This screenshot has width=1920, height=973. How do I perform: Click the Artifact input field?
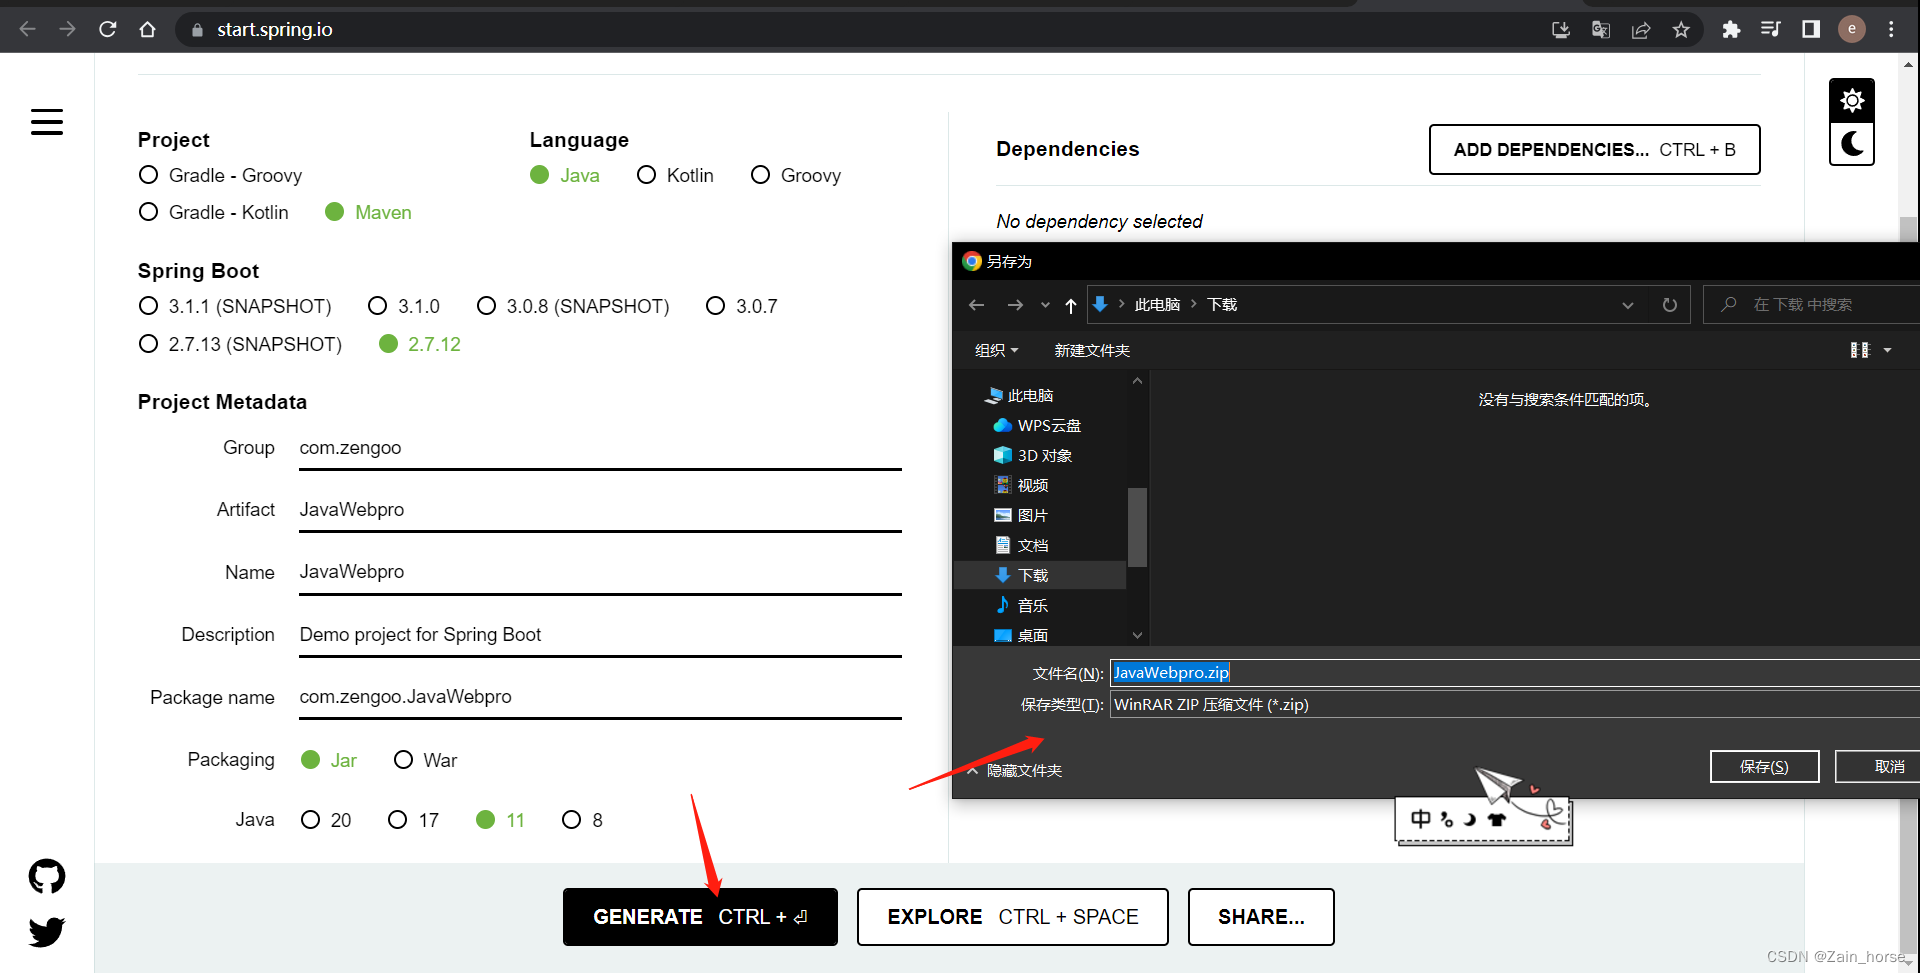click(600, 510)
